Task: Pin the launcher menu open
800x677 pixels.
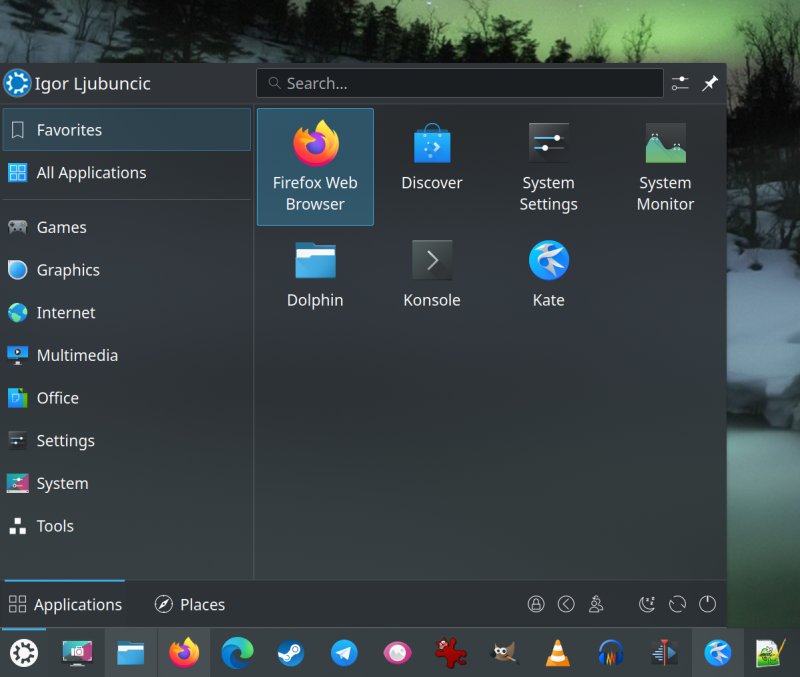Action: click(710, 84)
